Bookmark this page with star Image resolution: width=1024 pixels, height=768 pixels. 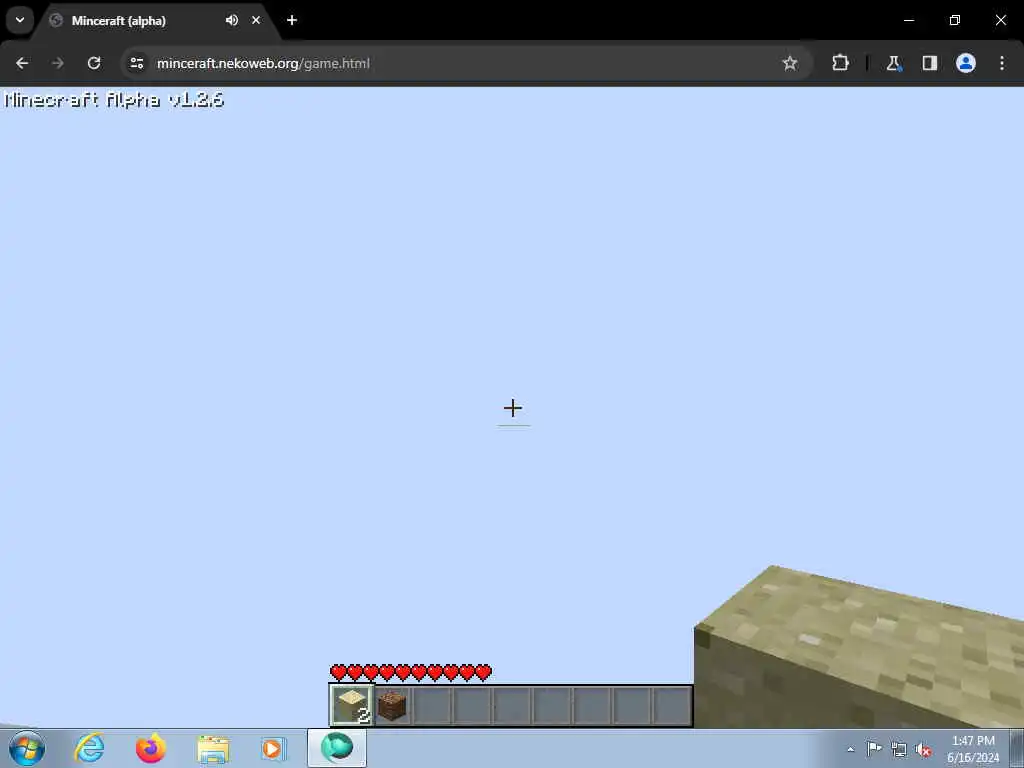click(790, 63)
